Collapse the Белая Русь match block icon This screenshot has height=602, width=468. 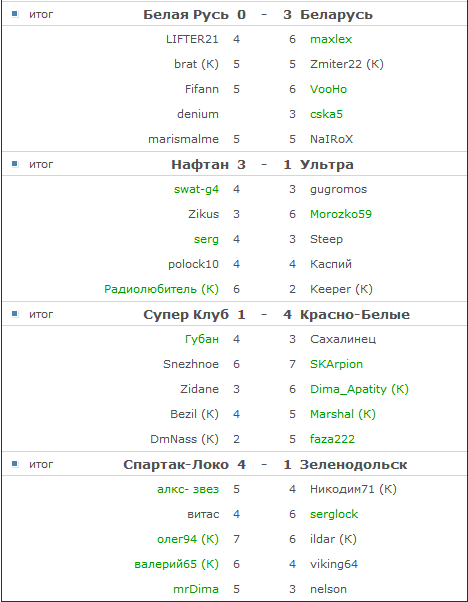coord(15,14)
